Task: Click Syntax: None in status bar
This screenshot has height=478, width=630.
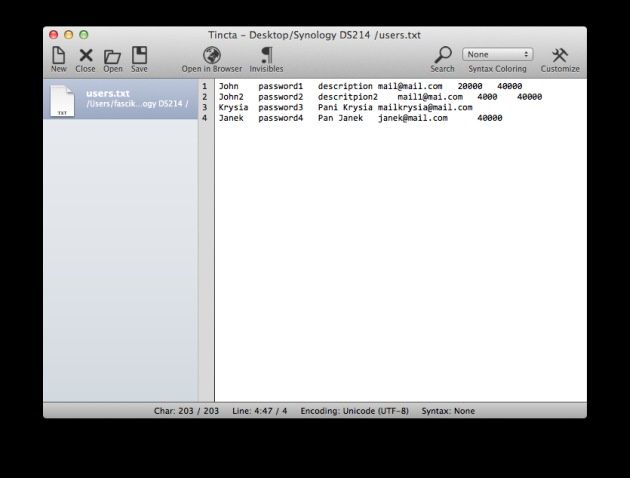Action: coord(448,411)
